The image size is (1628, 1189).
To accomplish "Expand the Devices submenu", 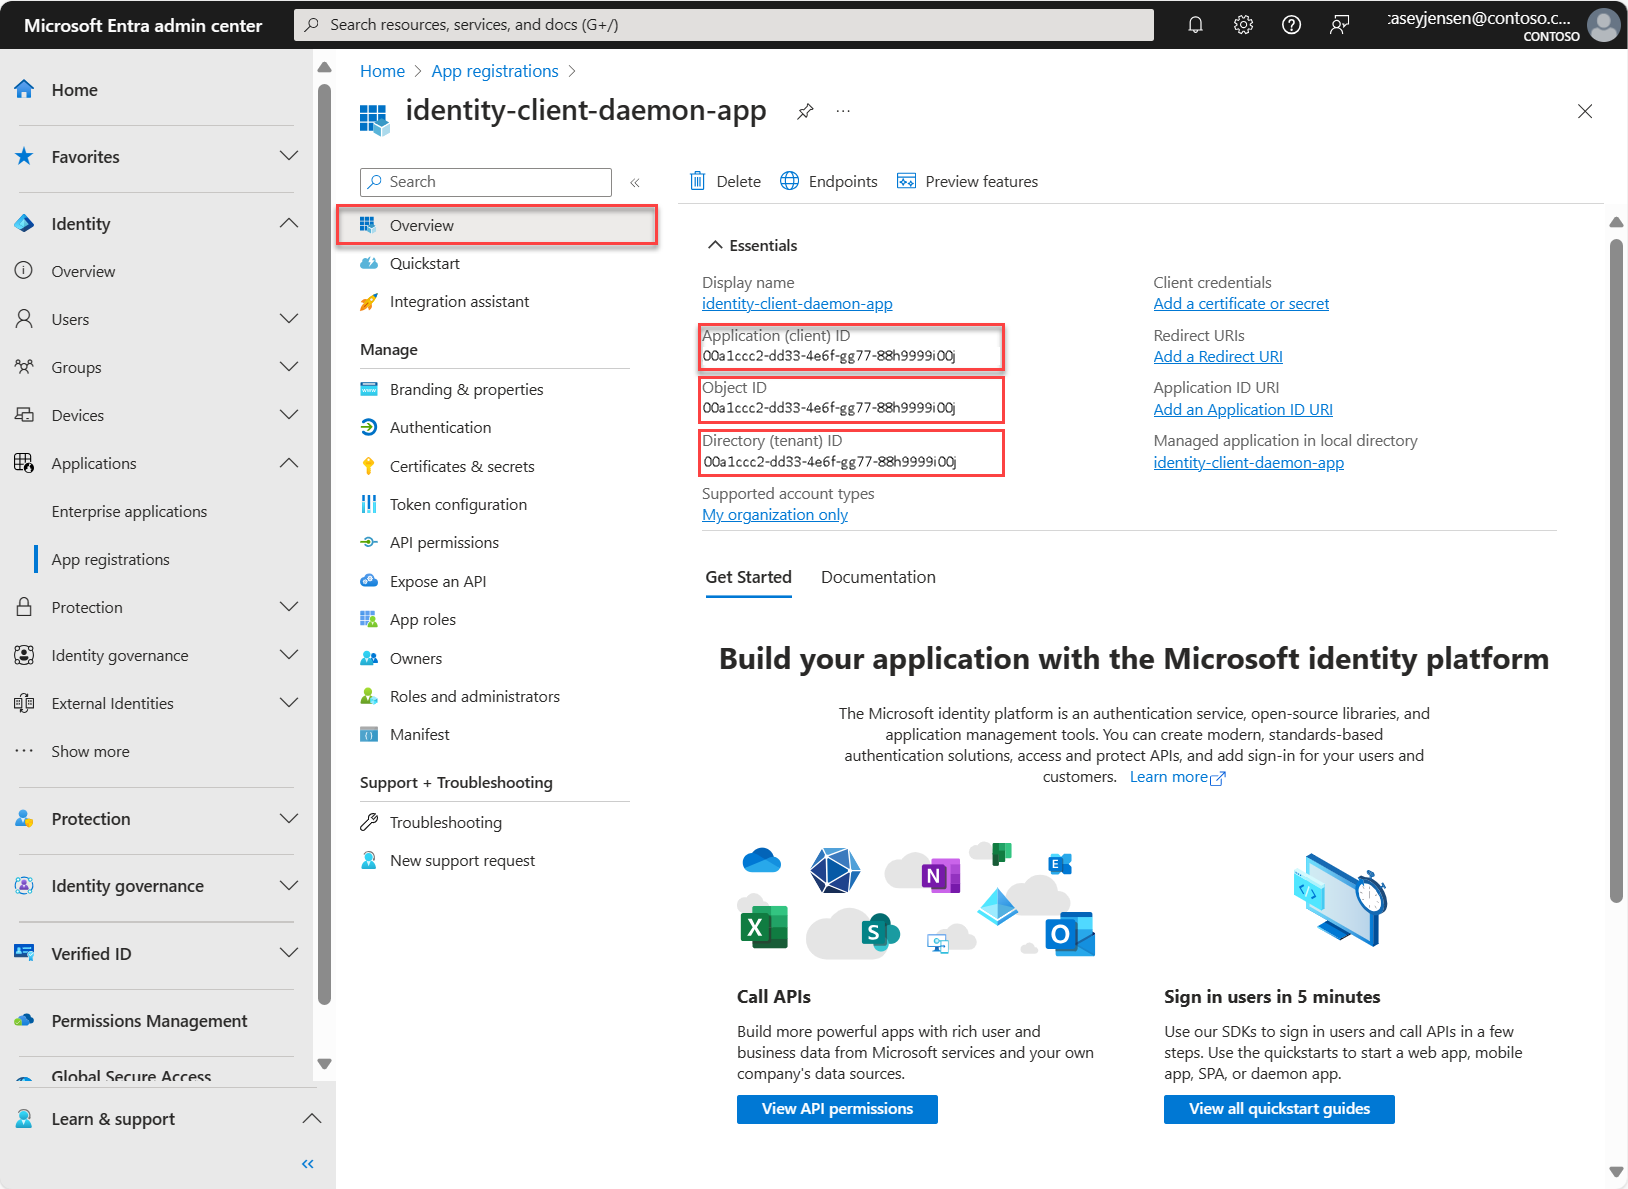I will point(289,415).
